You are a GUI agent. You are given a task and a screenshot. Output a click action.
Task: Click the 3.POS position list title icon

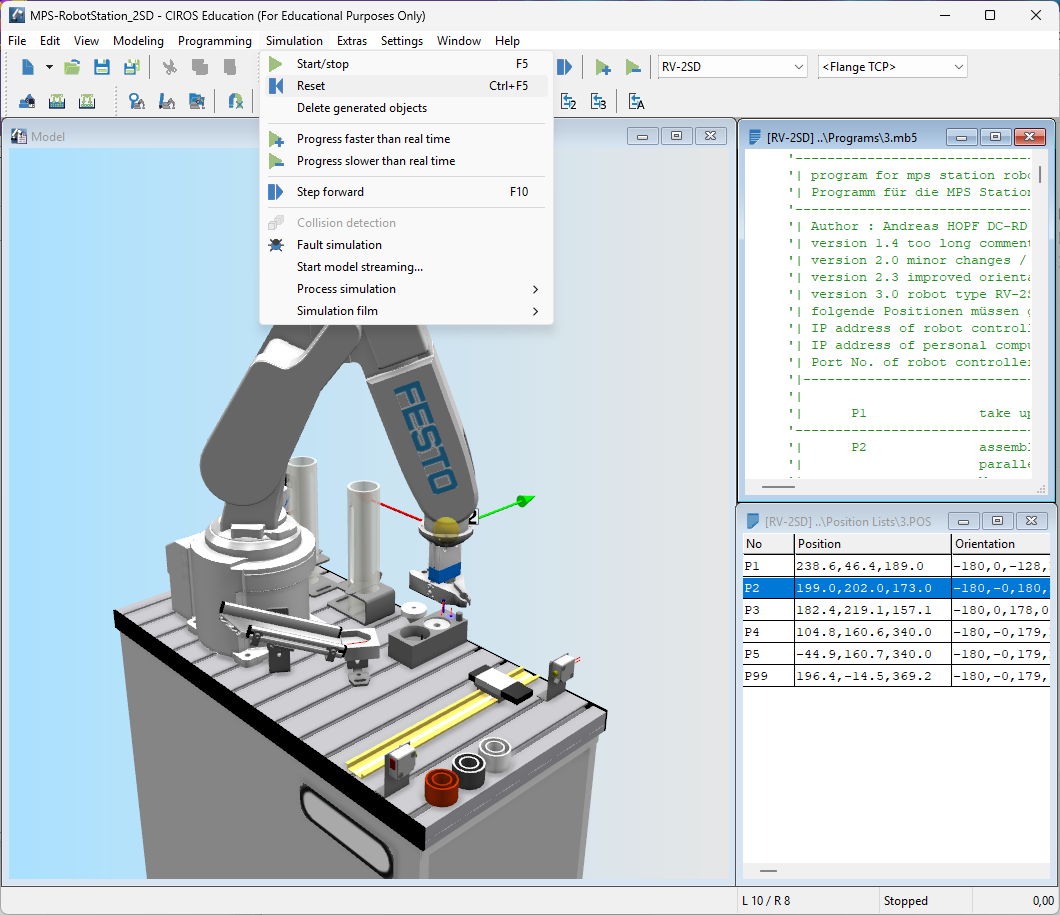(x=752, y=521)
